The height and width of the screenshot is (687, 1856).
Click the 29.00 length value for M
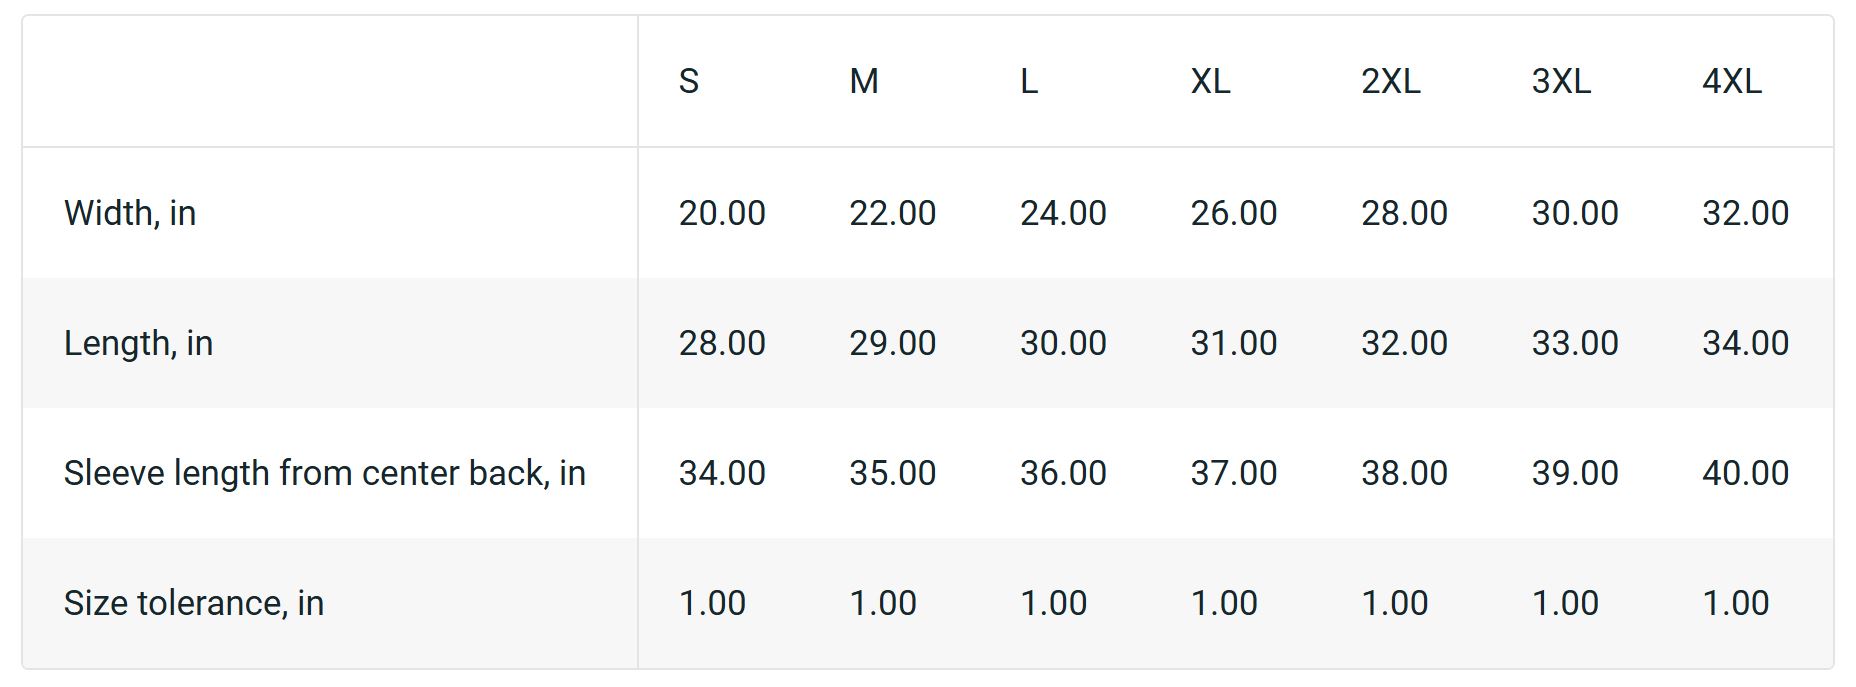pyautogui.click(x=892, y=343)
